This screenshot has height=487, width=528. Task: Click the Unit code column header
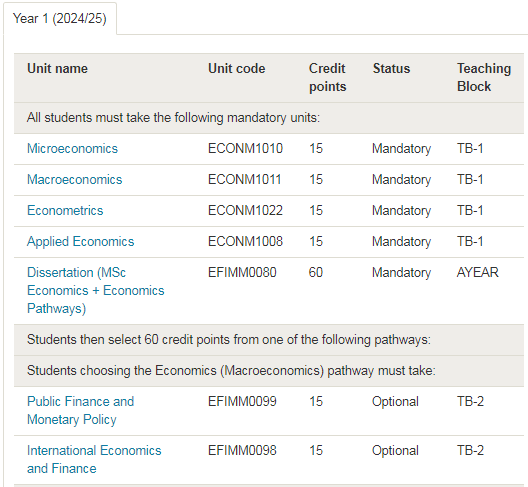237,68
